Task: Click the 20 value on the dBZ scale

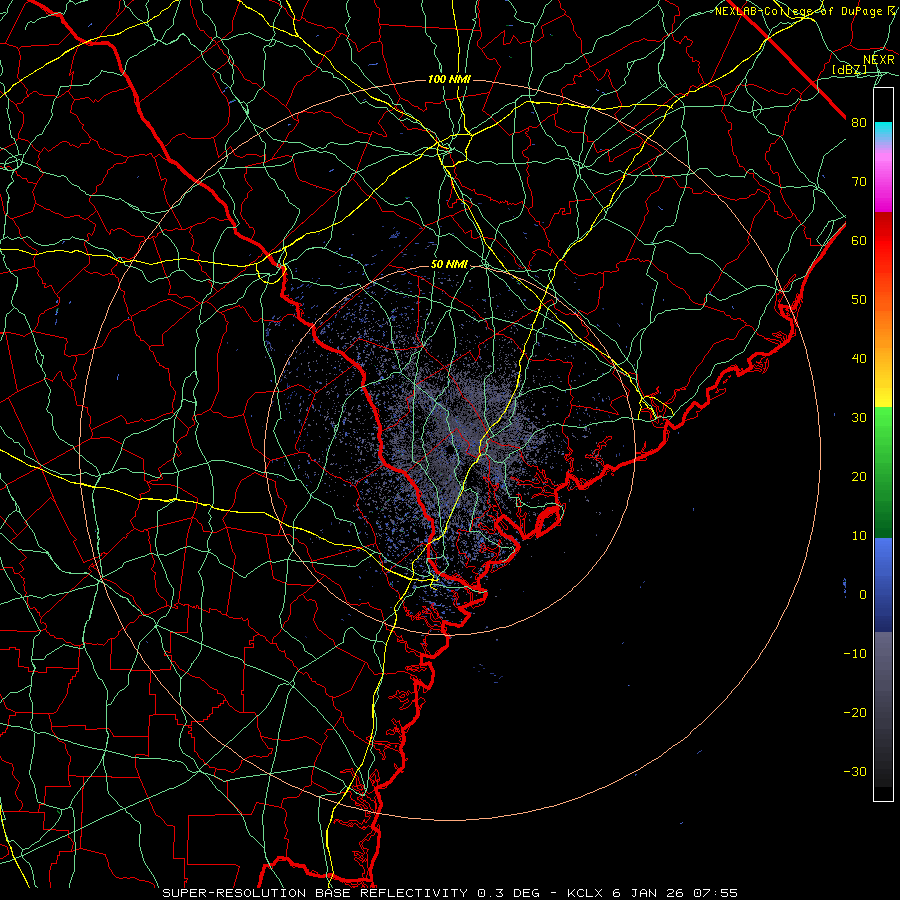Action: 859,476
